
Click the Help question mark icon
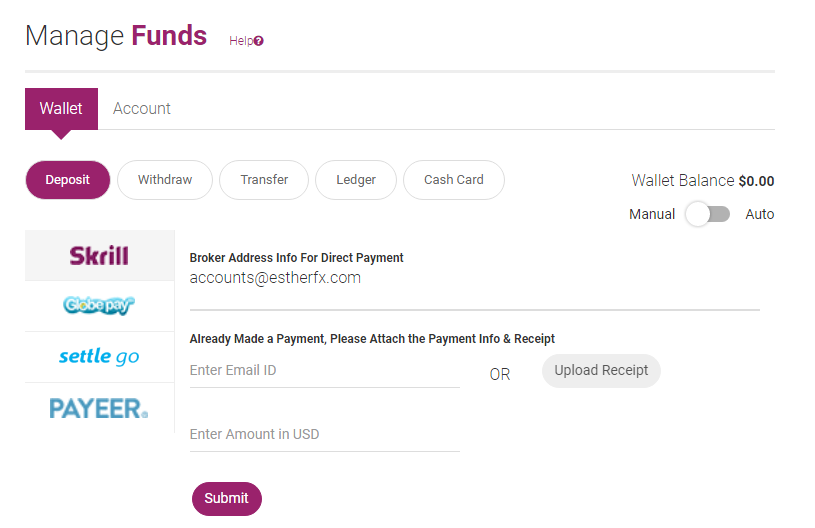pos(259,41)
